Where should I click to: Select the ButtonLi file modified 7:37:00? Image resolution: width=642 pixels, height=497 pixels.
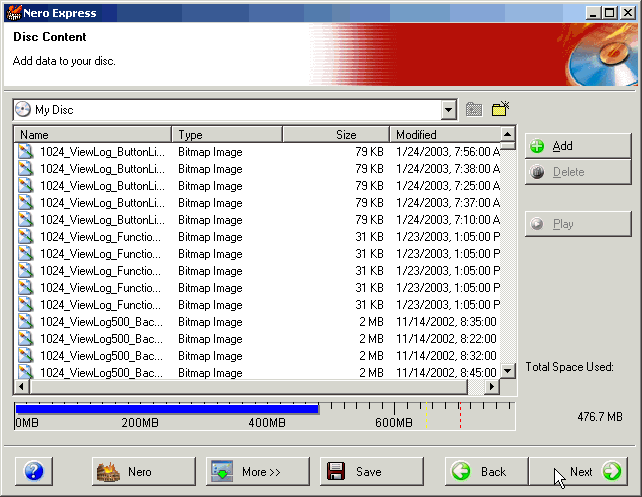tap(258, 203)
